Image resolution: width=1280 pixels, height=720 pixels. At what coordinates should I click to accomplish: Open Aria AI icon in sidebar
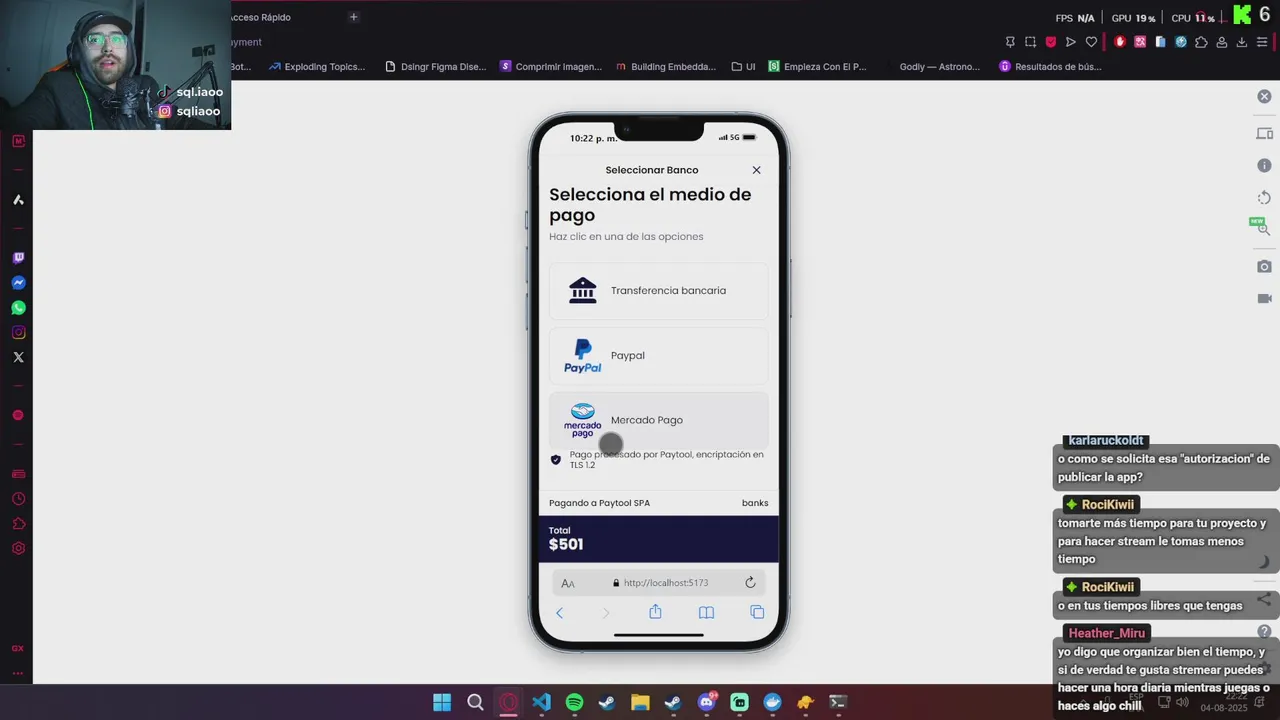click(x=18, y=200)
